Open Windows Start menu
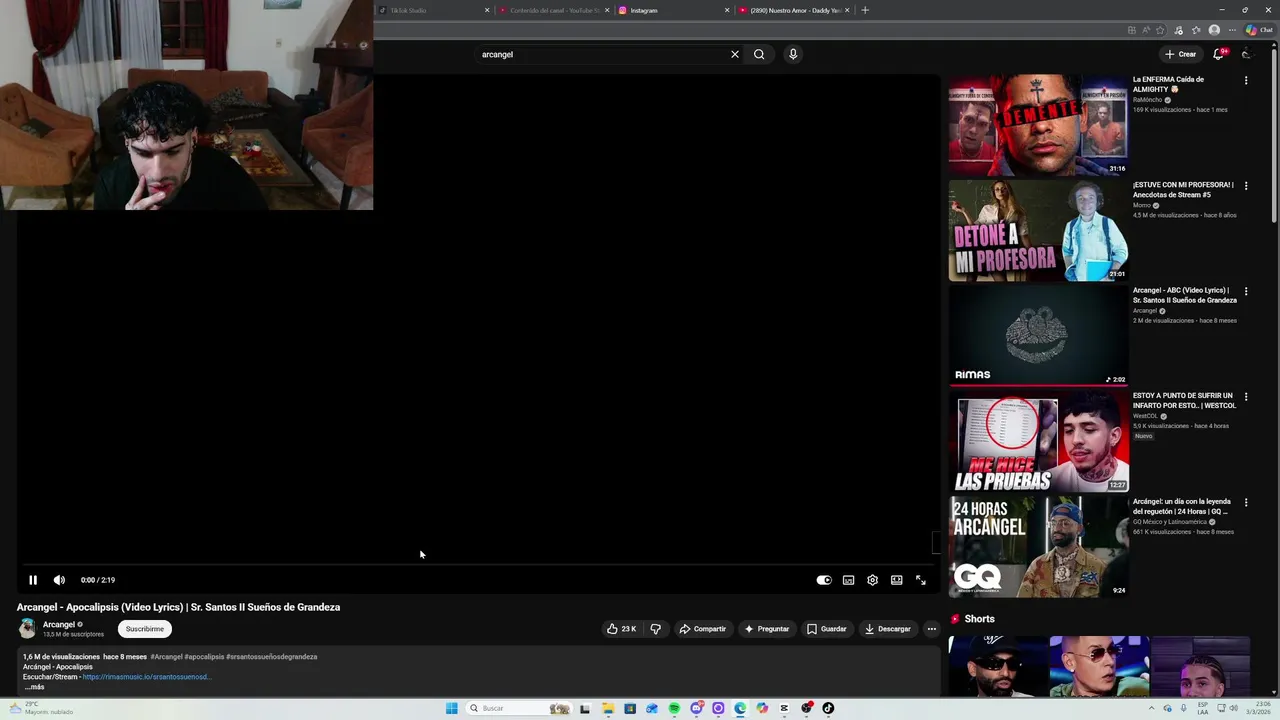The height and width of the screenshot is (720, 1280). tap(452, 708)
